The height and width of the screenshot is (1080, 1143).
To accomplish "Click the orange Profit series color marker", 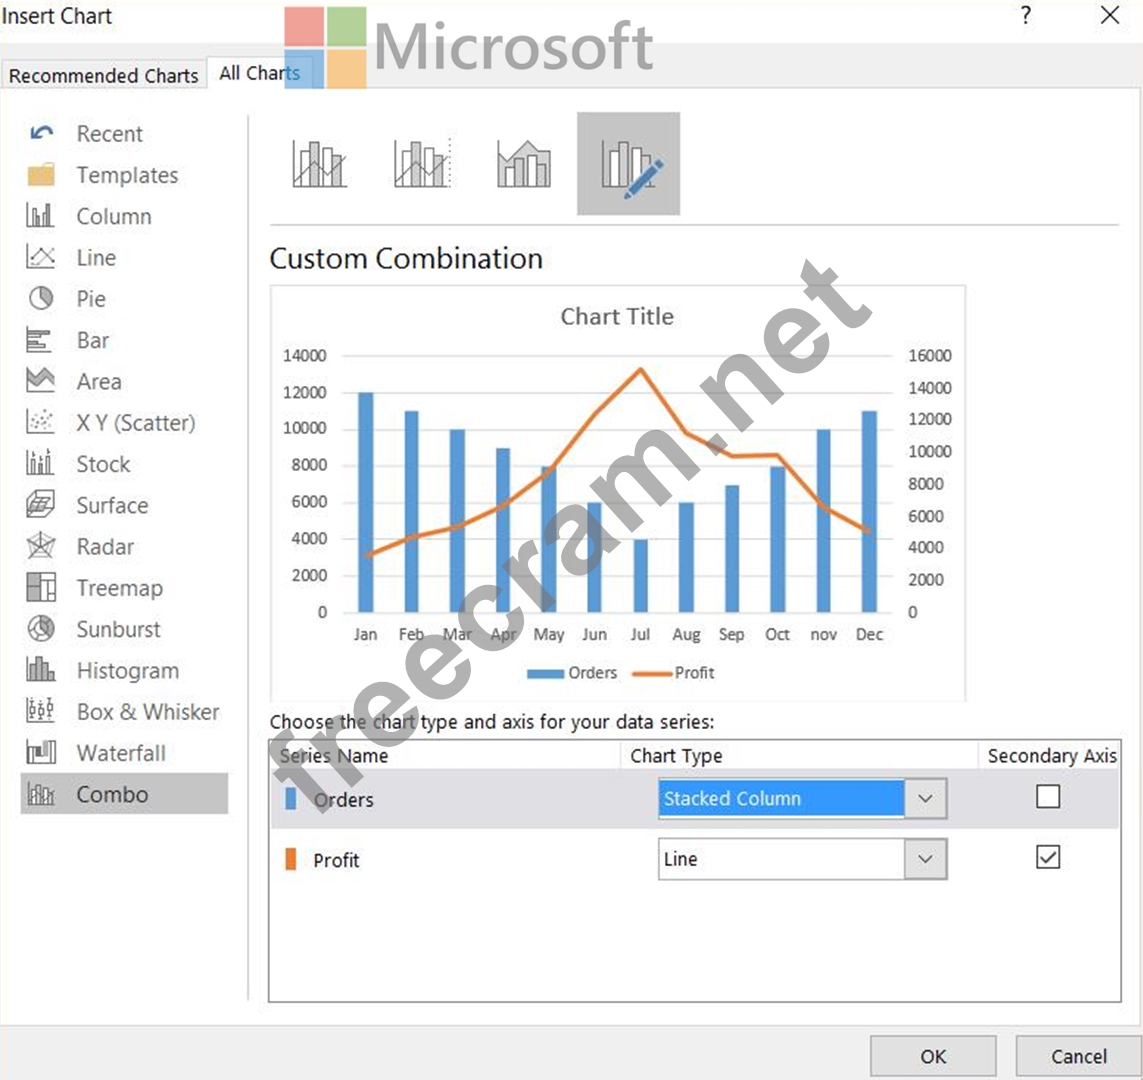I will (x=291, y=859).
